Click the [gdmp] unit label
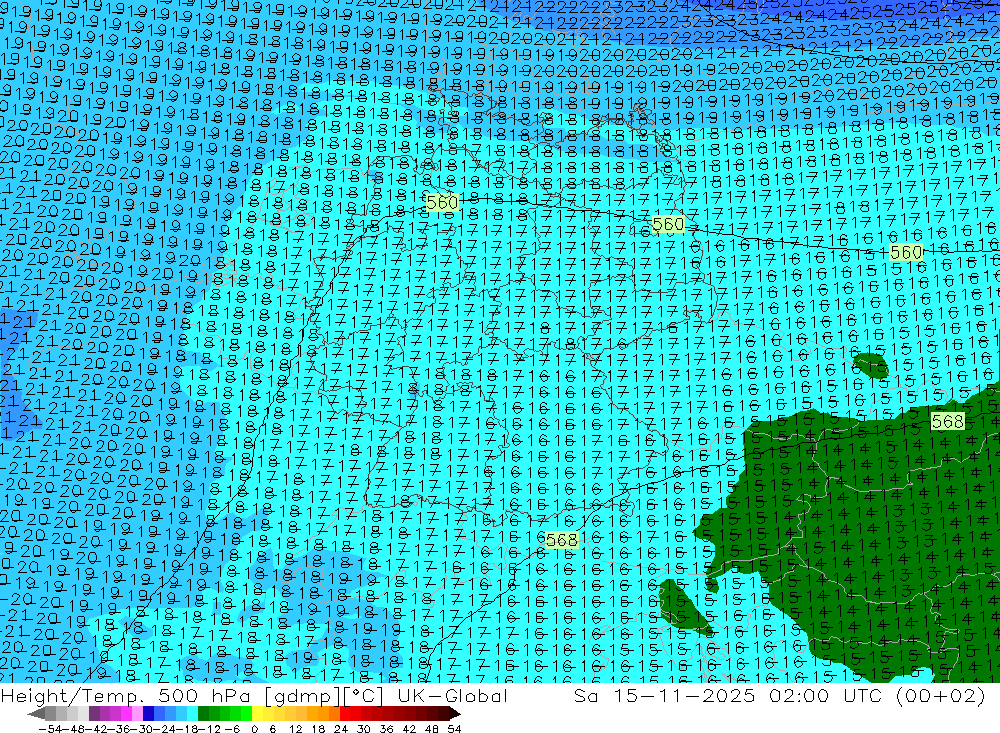The width and height of the screenshot is (1000, 733). (300, 695)
